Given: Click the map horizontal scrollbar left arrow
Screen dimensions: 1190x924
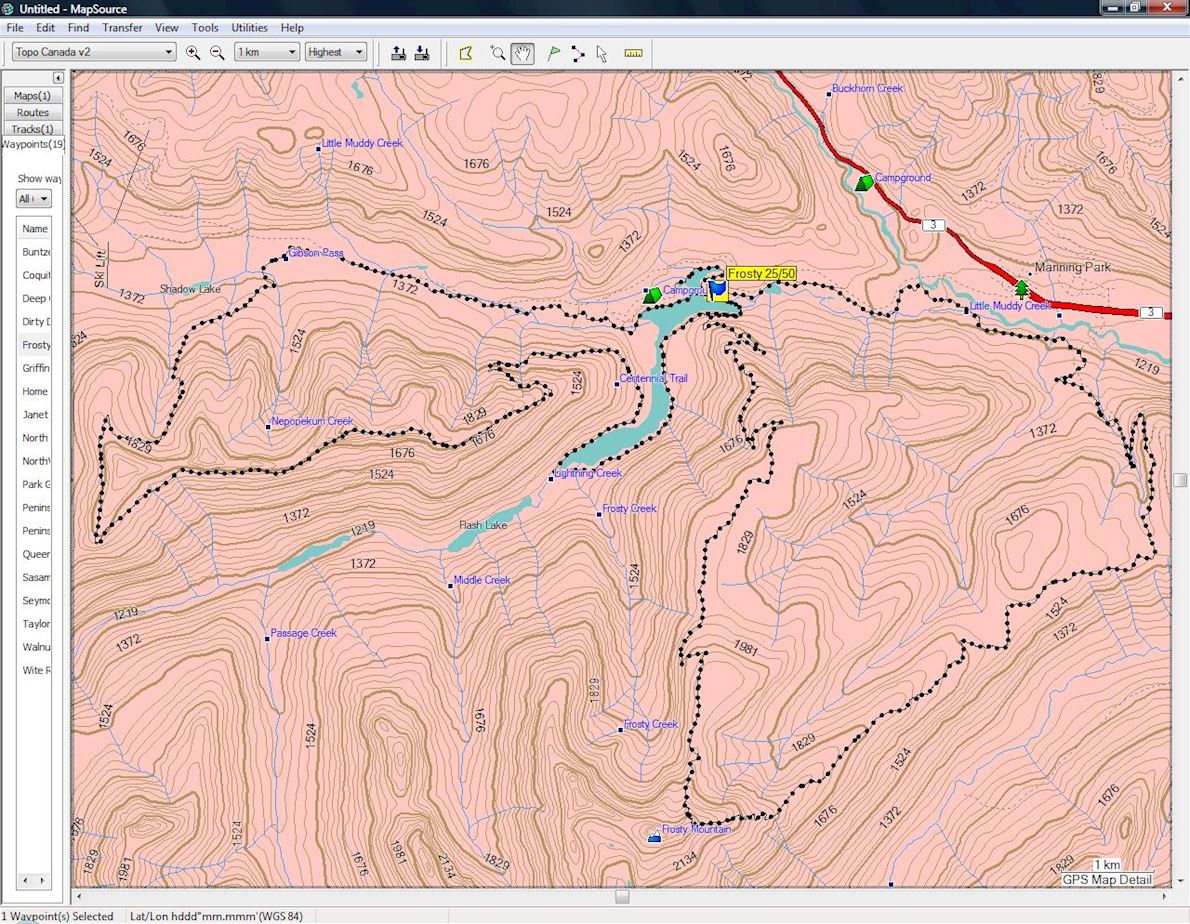Looking at the screenshot, I should (x=80, y=897).
